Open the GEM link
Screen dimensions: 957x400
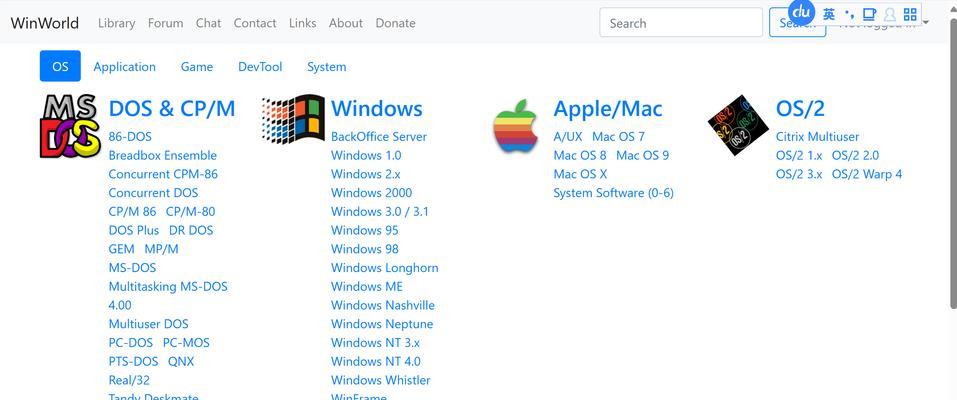121,249
